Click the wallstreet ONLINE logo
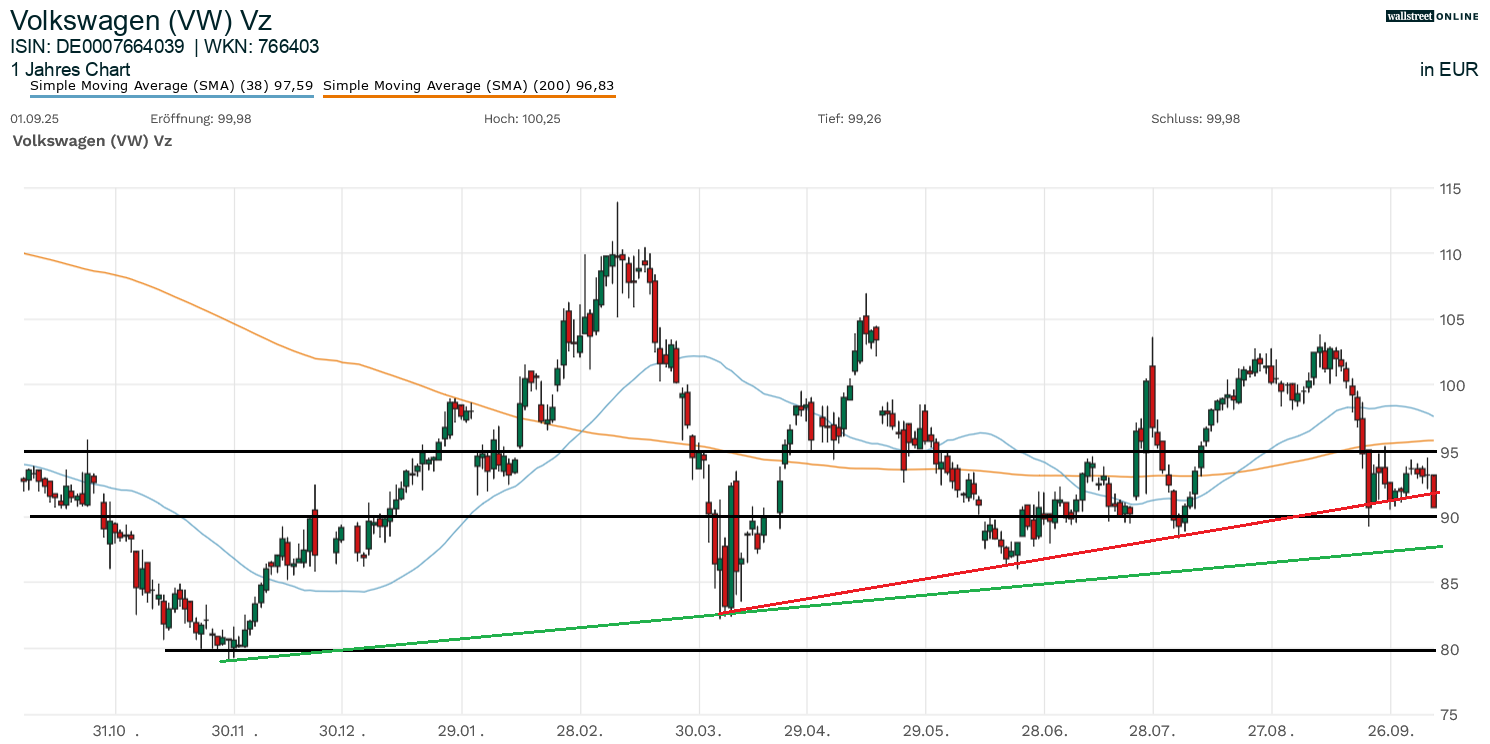The height and width of the screenshot is (744, 1490). 1433,16
